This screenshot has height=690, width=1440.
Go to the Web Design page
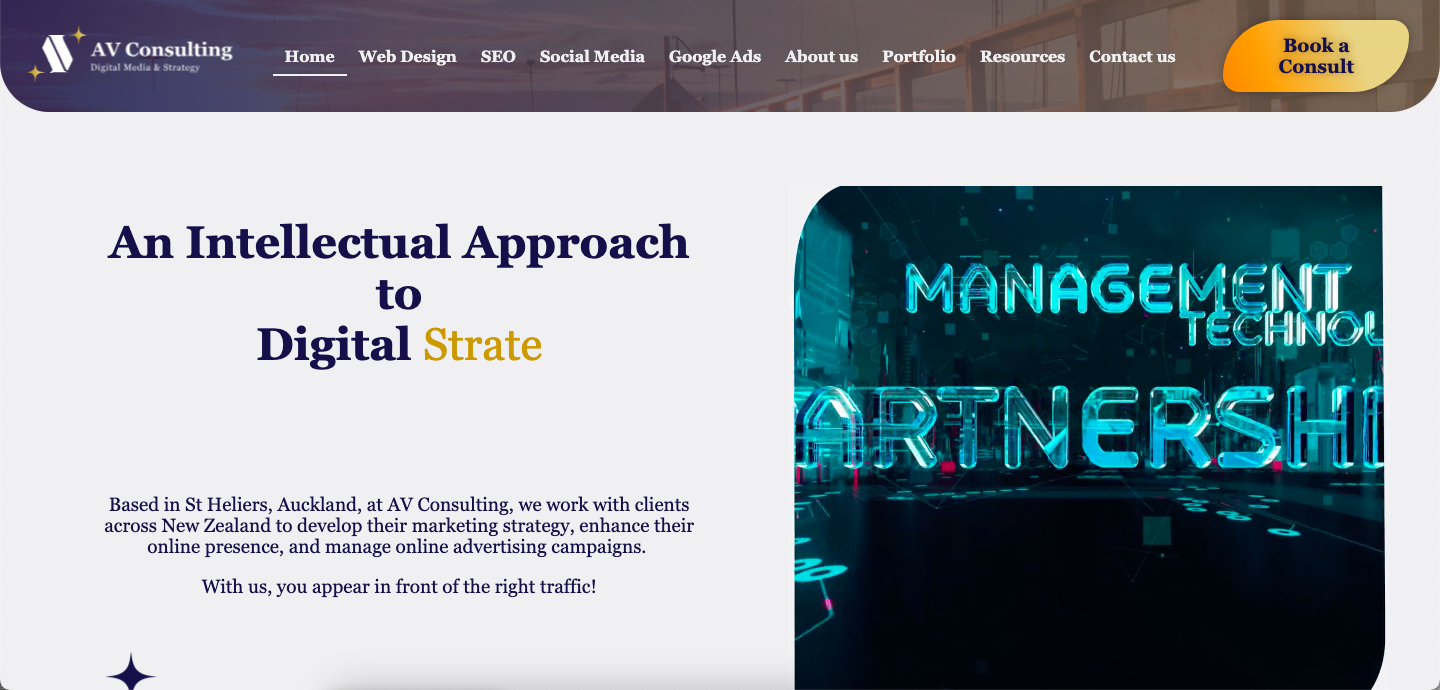(407, 57)
